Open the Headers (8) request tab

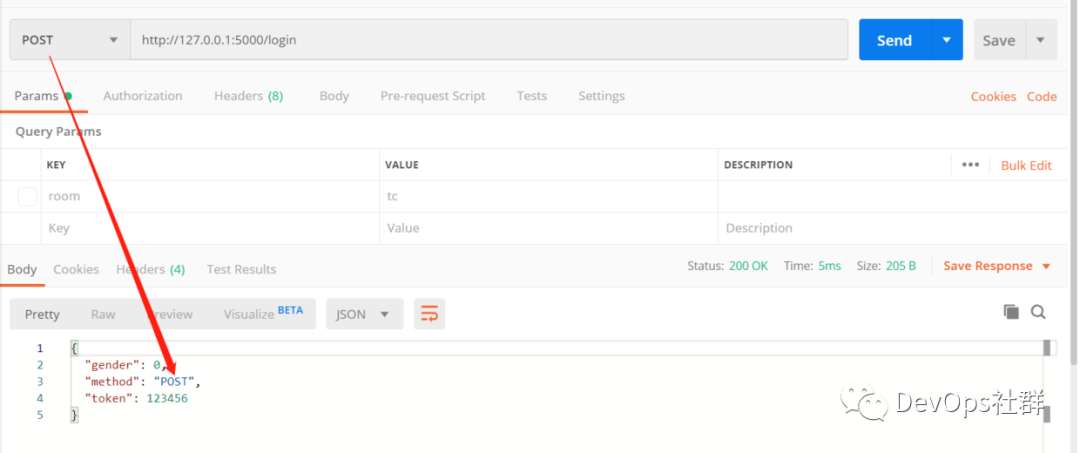tap(249, 96)
